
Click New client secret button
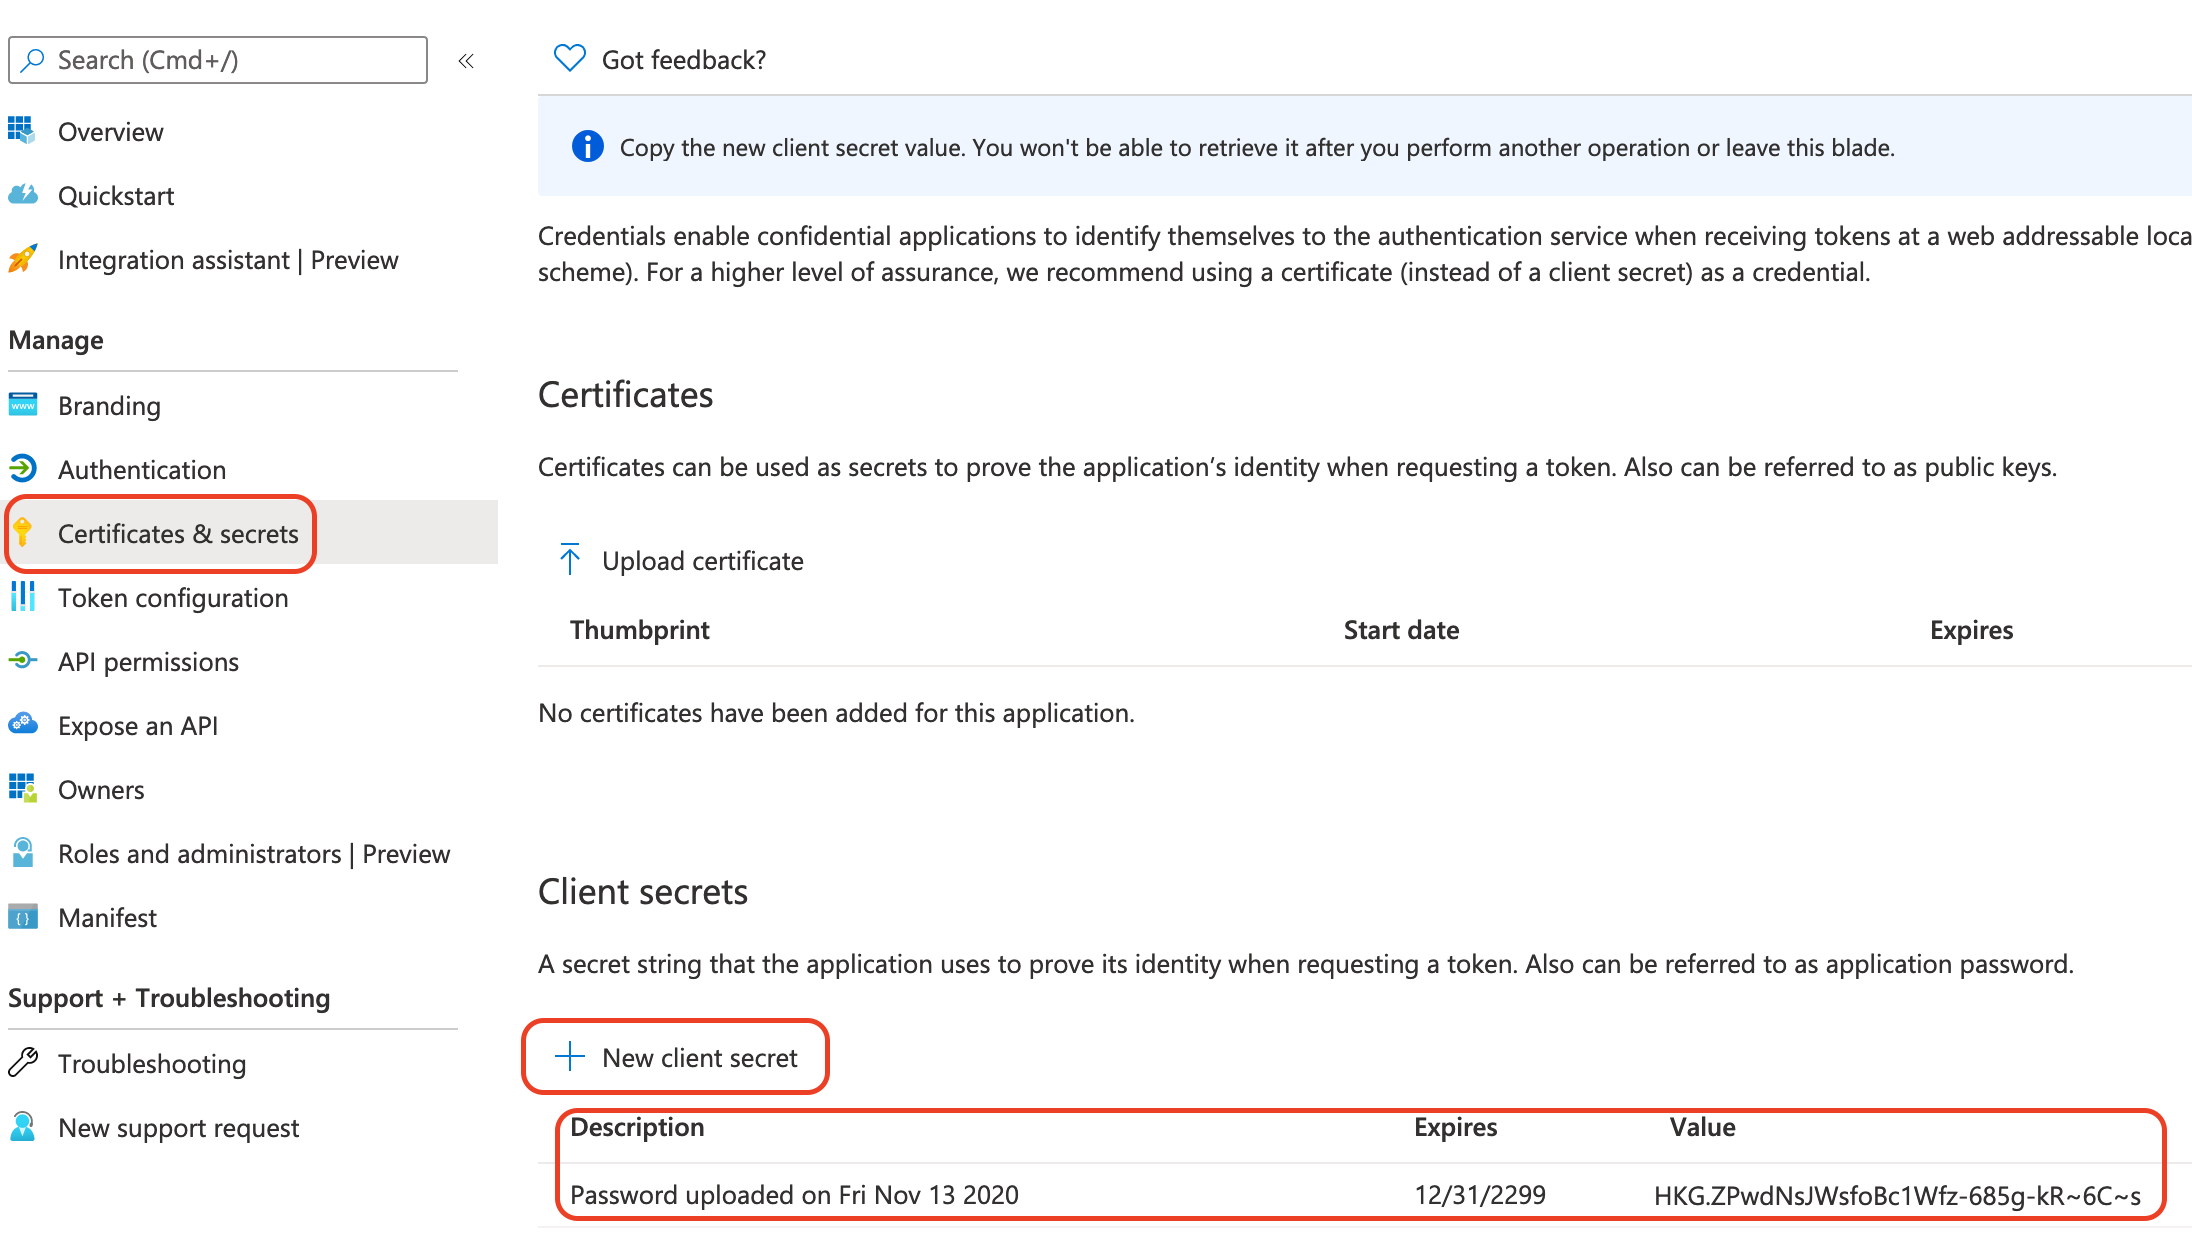point(678,1058)
